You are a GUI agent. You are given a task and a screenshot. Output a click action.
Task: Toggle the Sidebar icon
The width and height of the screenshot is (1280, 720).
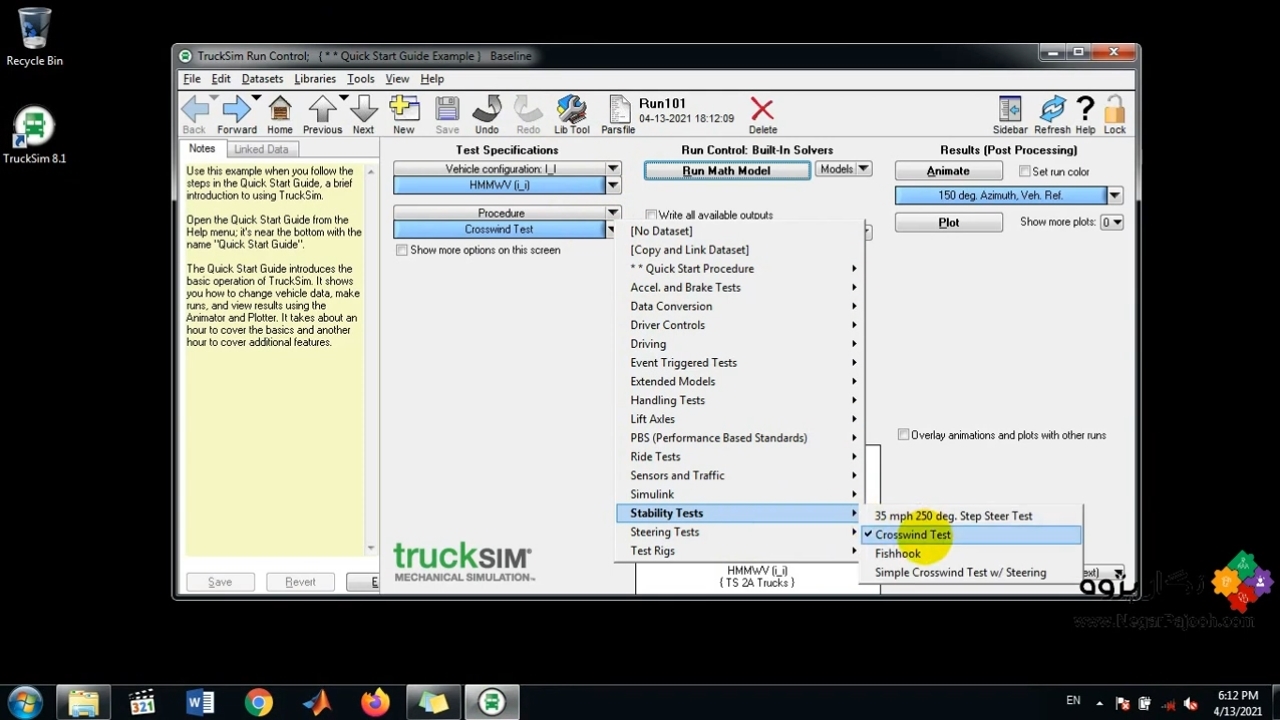[1010, 110]
